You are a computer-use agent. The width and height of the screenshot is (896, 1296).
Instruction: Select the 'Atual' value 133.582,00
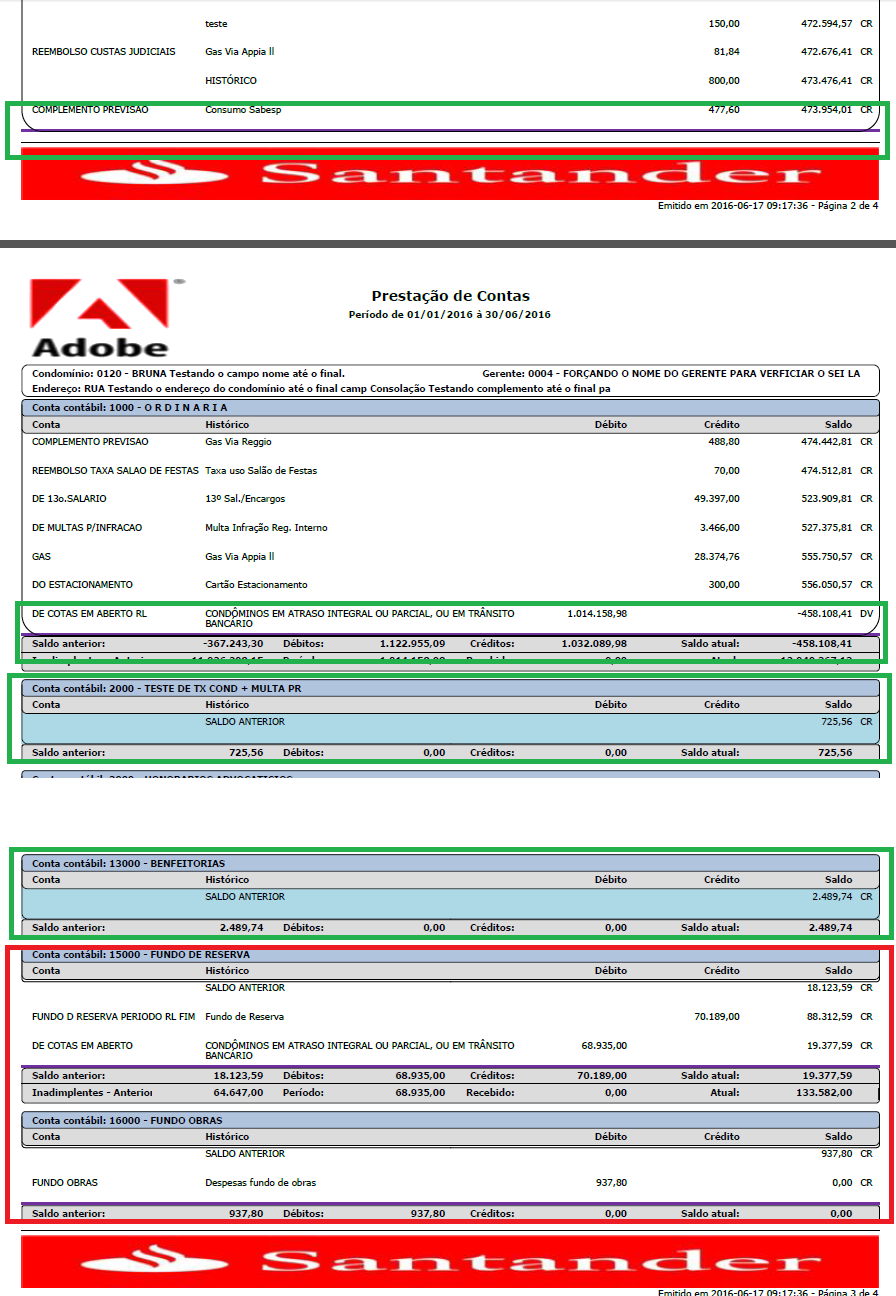pos(826,1093)
